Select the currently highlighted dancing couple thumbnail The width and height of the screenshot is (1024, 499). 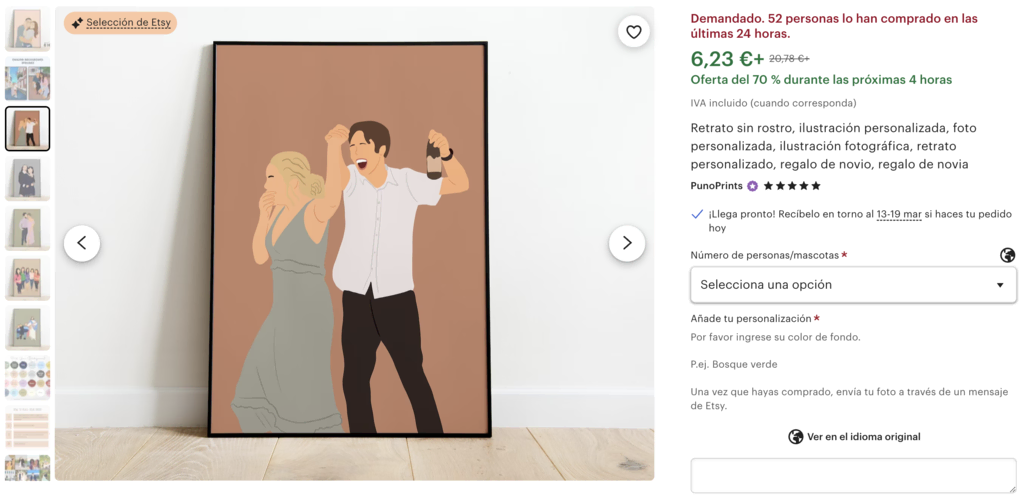[x=27, y=129]
